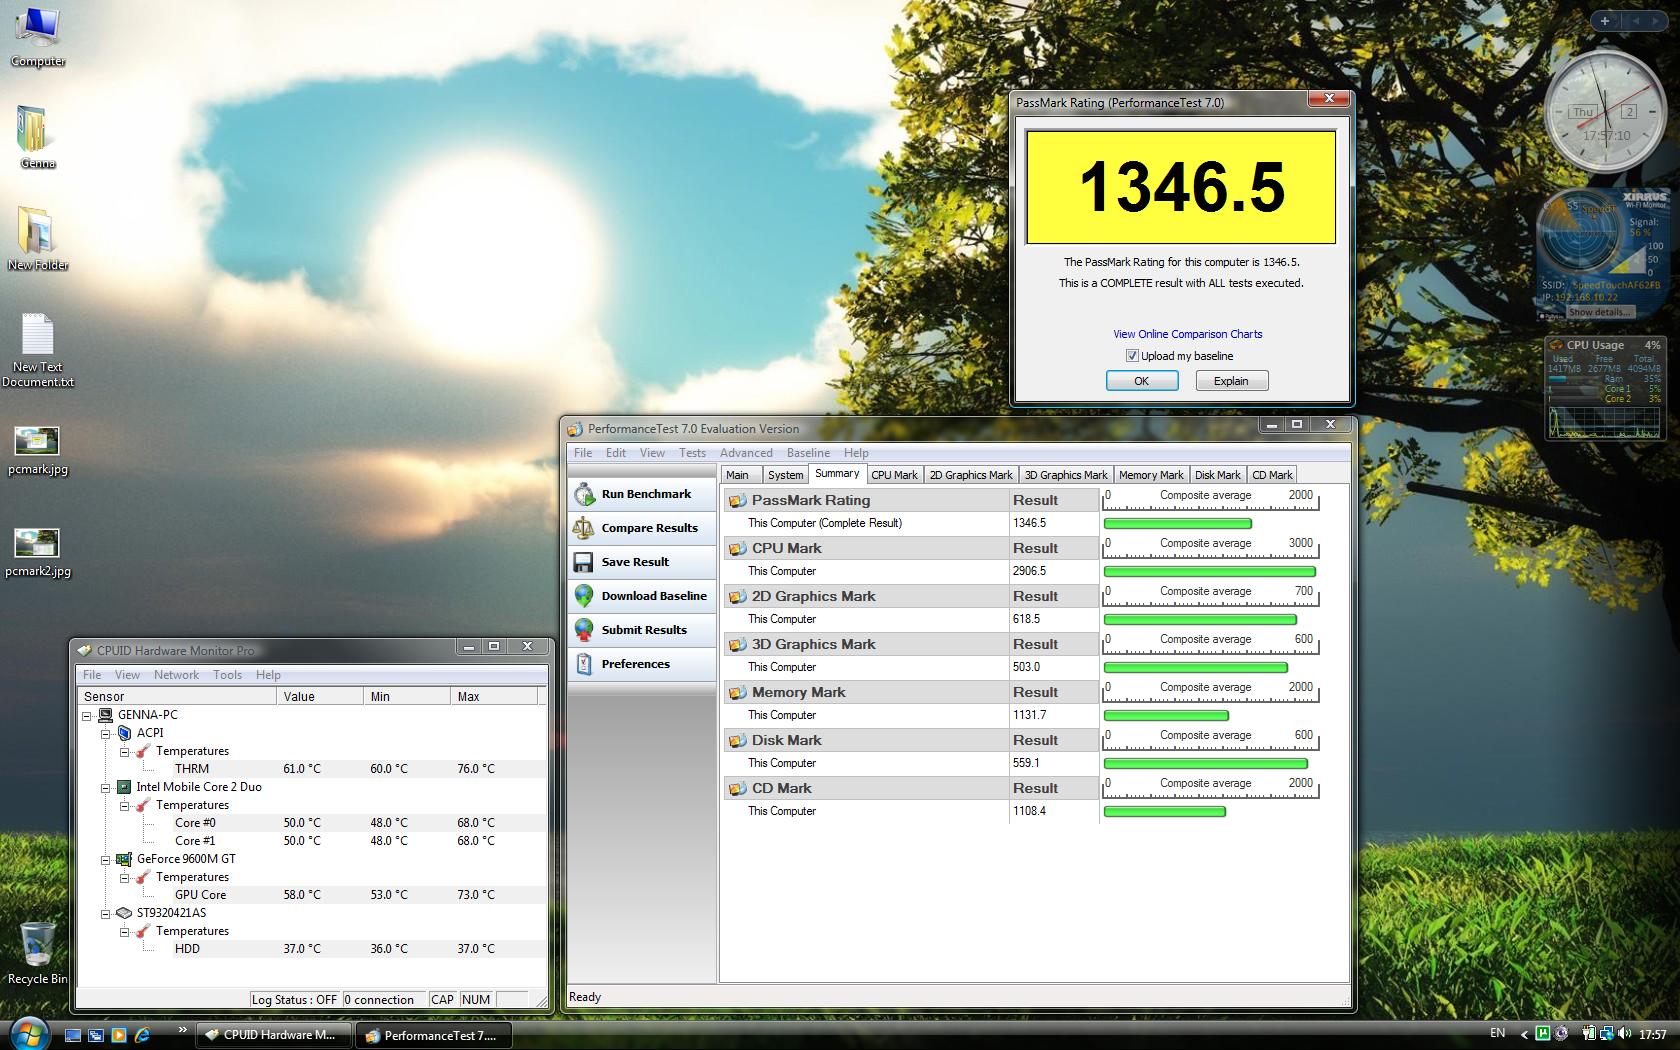
Task: Click the Intel Mobile Core 2 Duo chip icon
Action: coord(124,787)
